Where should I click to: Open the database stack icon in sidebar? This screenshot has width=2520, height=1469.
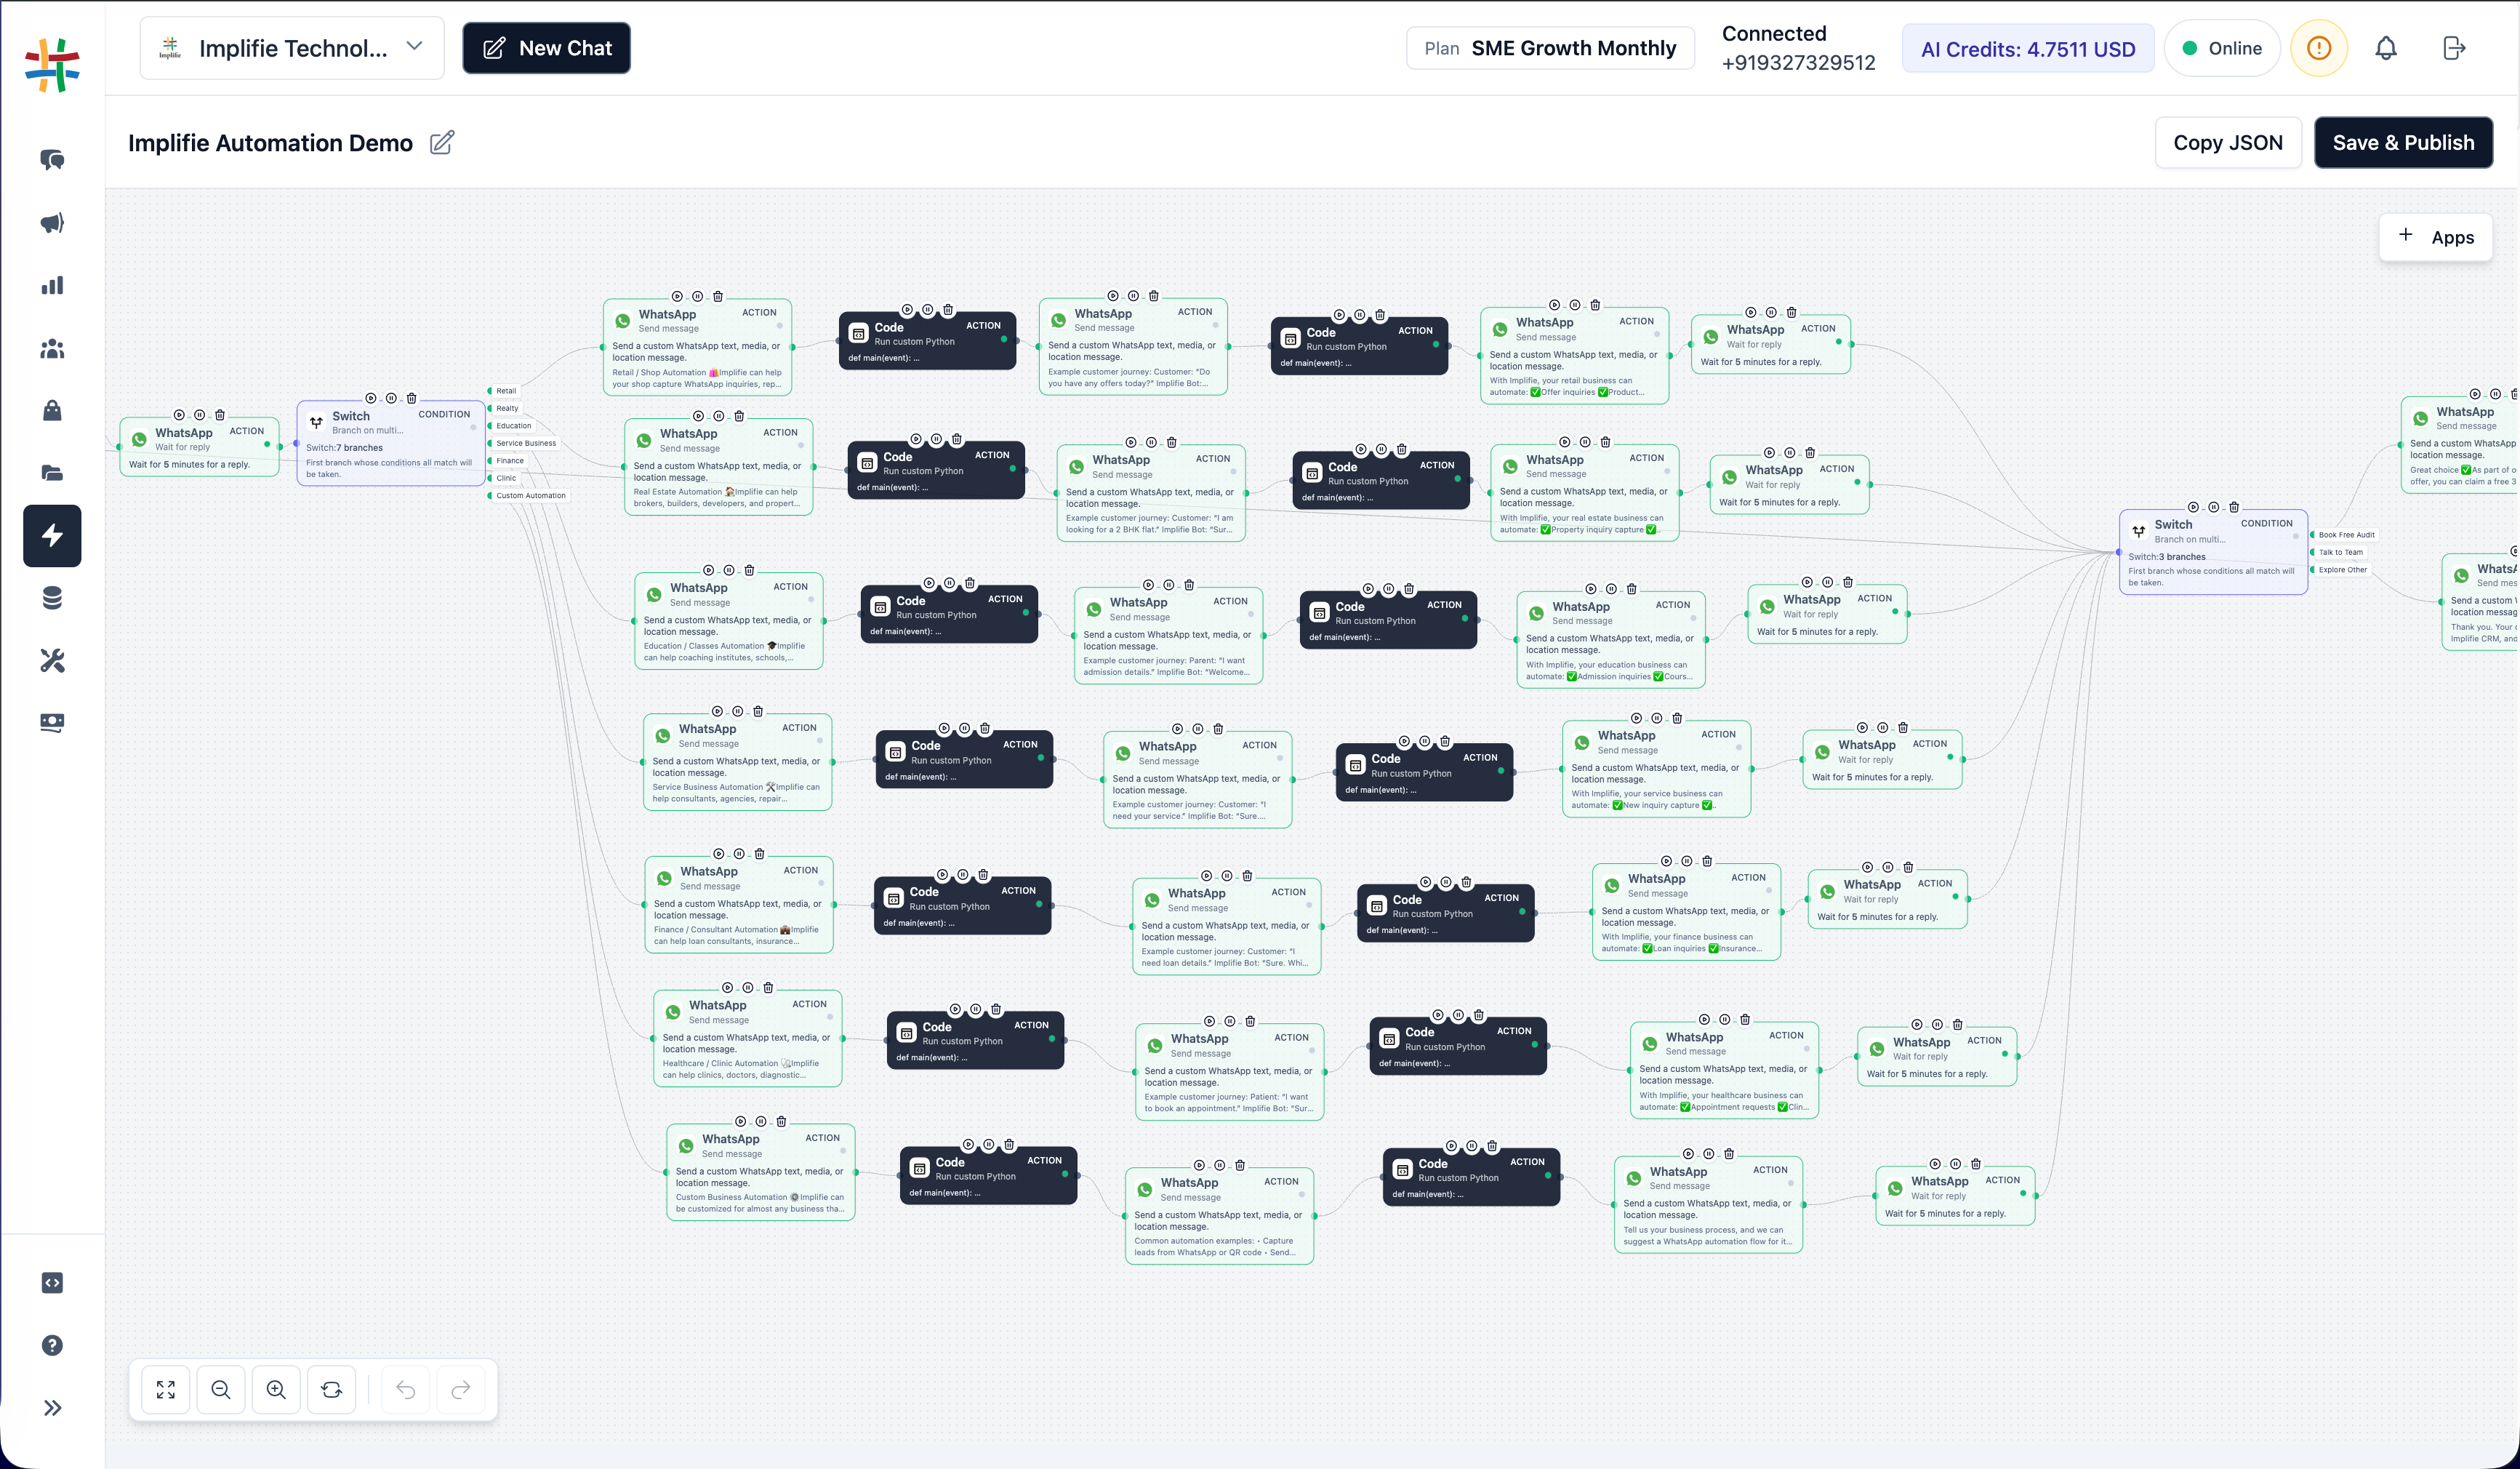tap(52, 598)
